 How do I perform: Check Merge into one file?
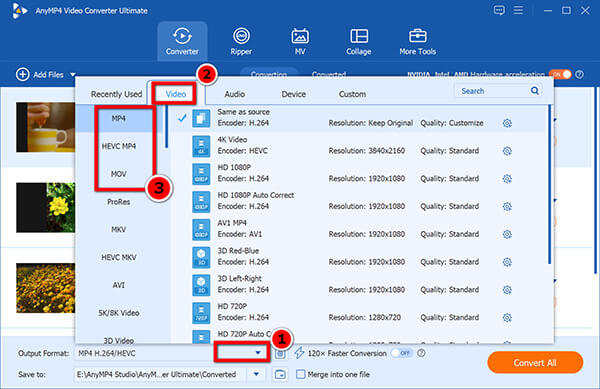click(x=300, y=374)
